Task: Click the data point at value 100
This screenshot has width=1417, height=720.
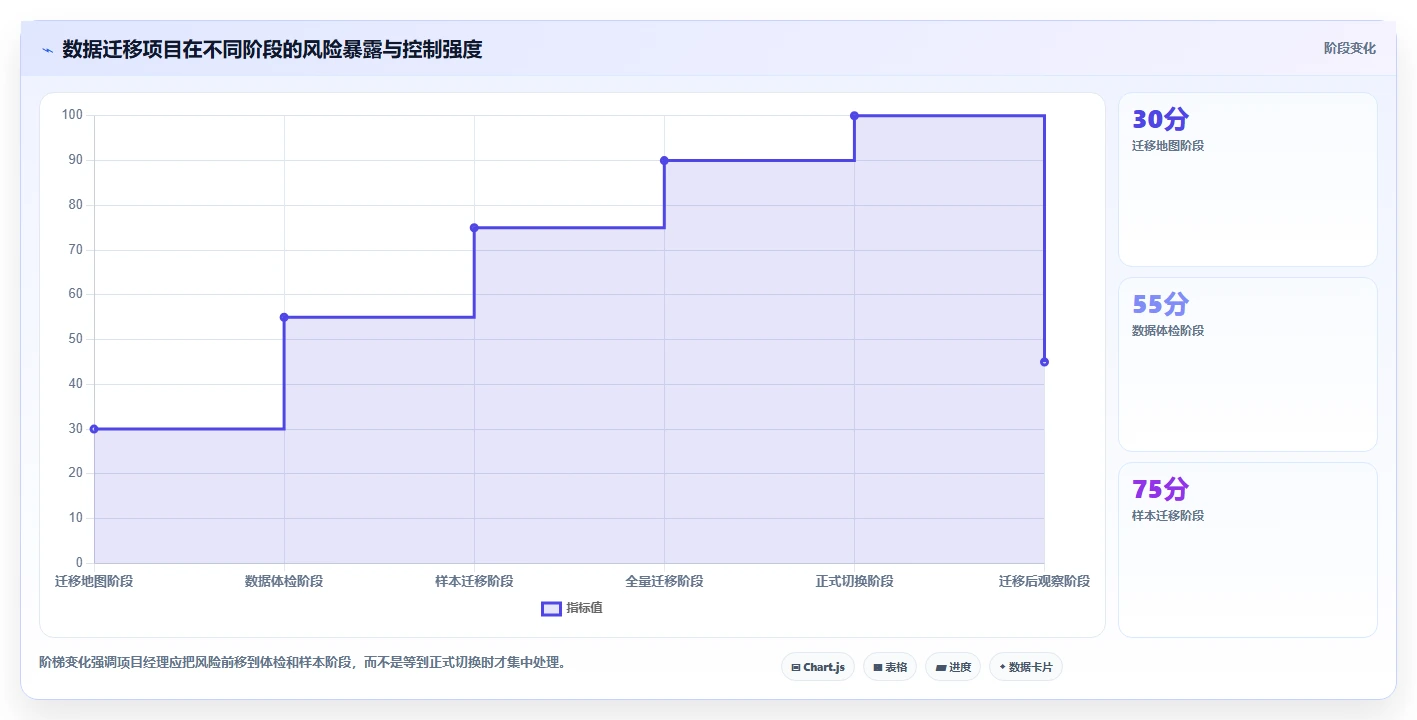Action: 854,116
